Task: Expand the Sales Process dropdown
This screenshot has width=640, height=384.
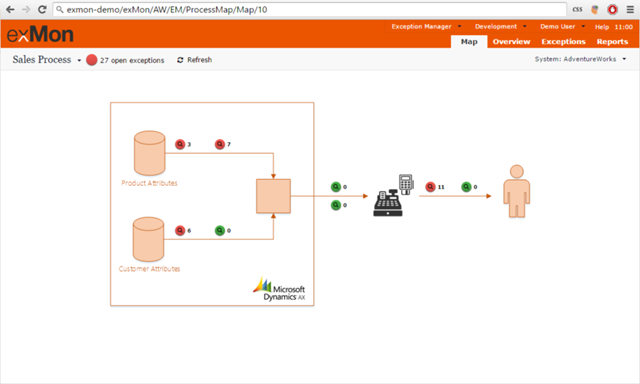Action: click(x=47, y=60)
